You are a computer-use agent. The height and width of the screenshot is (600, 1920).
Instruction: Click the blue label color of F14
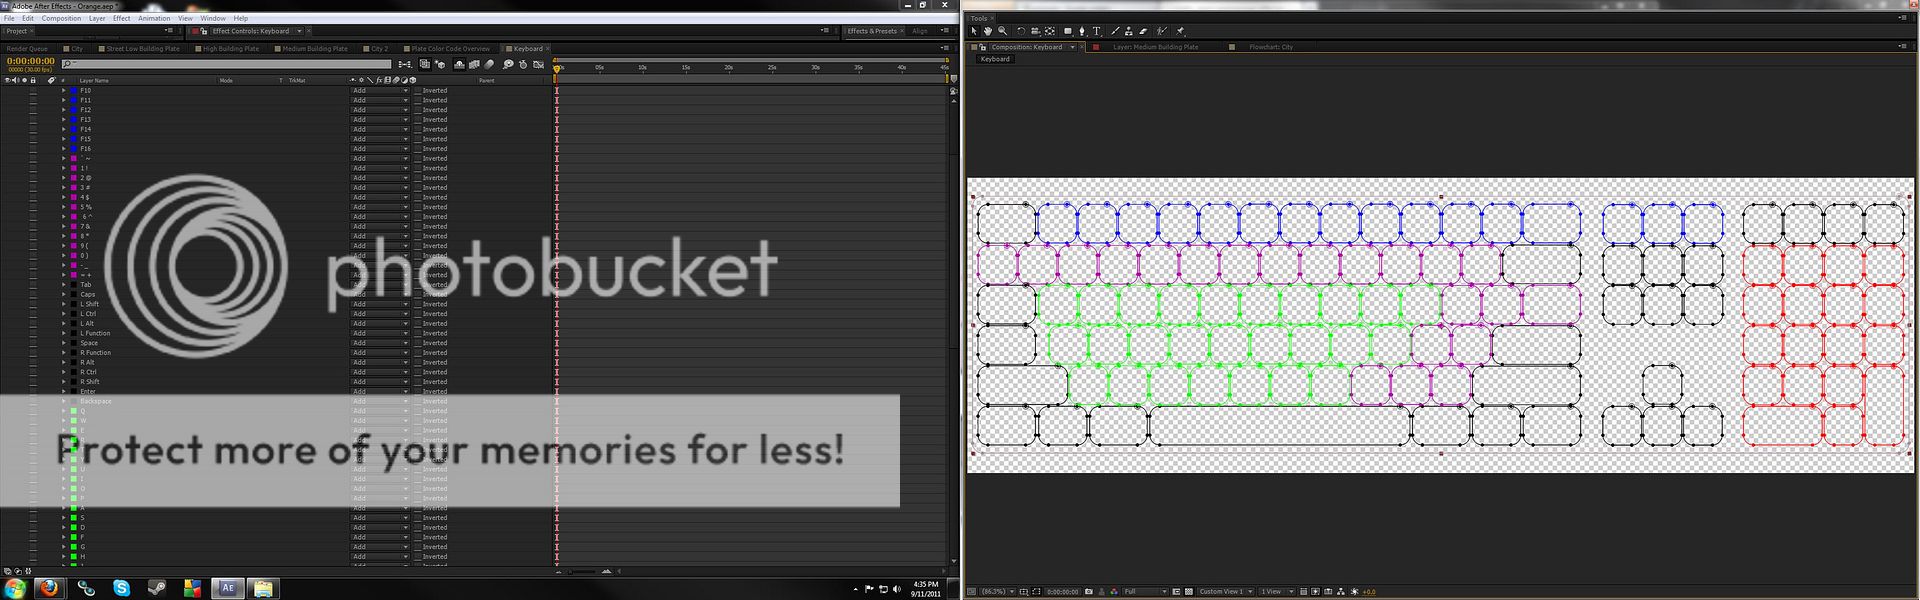pyautogui.click(x=73, y=129)
